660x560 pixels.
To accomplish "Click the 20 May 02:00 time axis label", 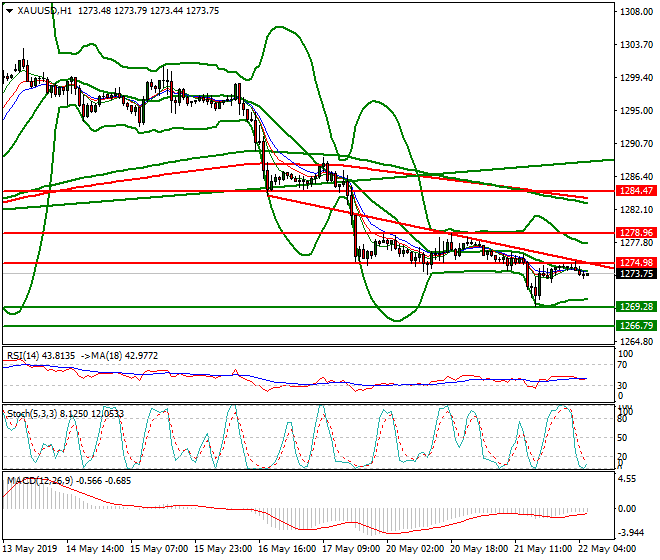I will [x=415, y=549].
